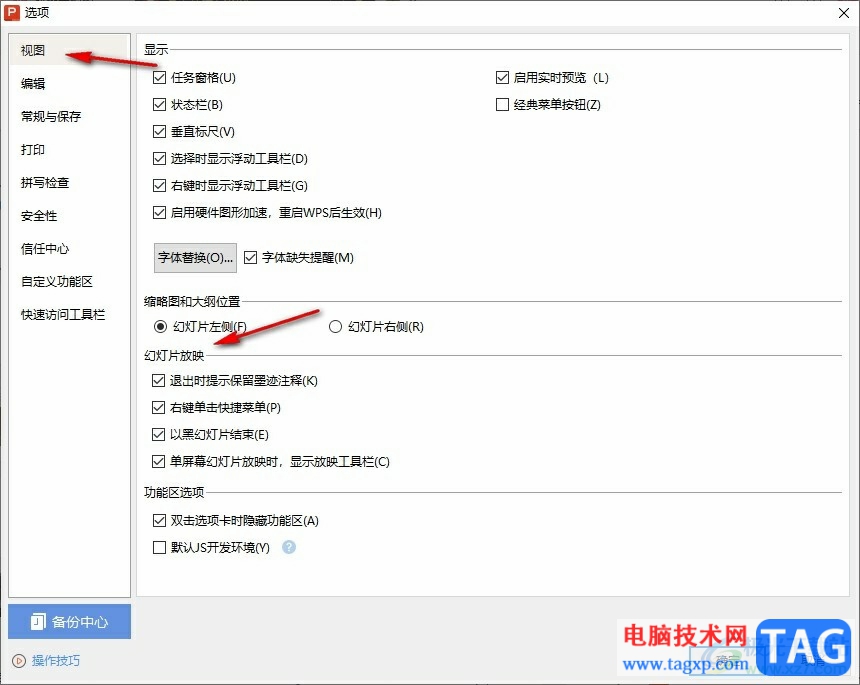Close the 选项 dialog
The width and height of the screenshot is (860, 685).
(844, 13)
